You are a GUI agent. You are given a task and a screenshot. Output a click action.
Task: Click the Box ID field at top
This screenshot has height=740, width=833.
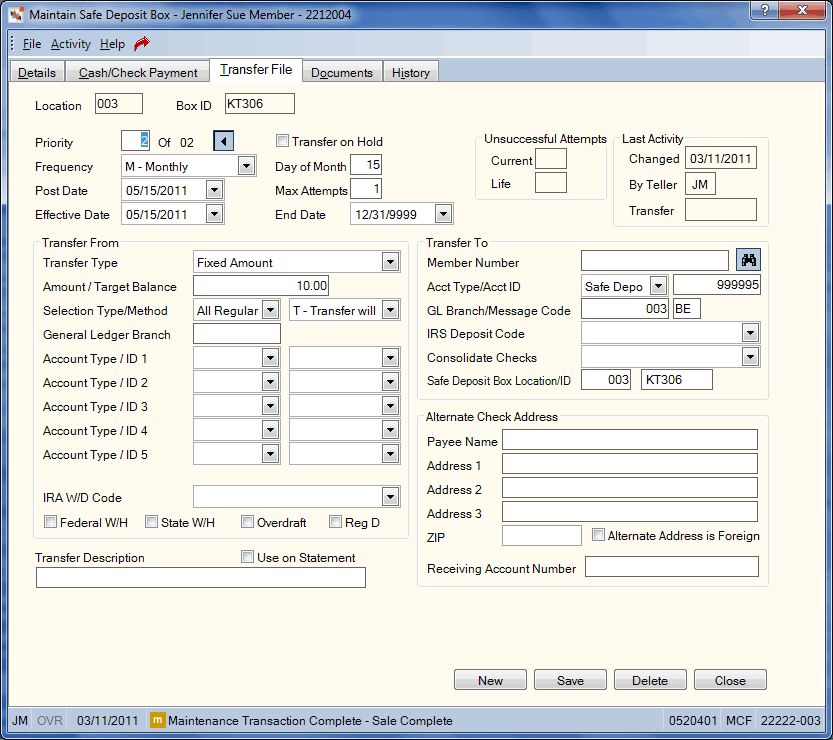pos(260,104)
